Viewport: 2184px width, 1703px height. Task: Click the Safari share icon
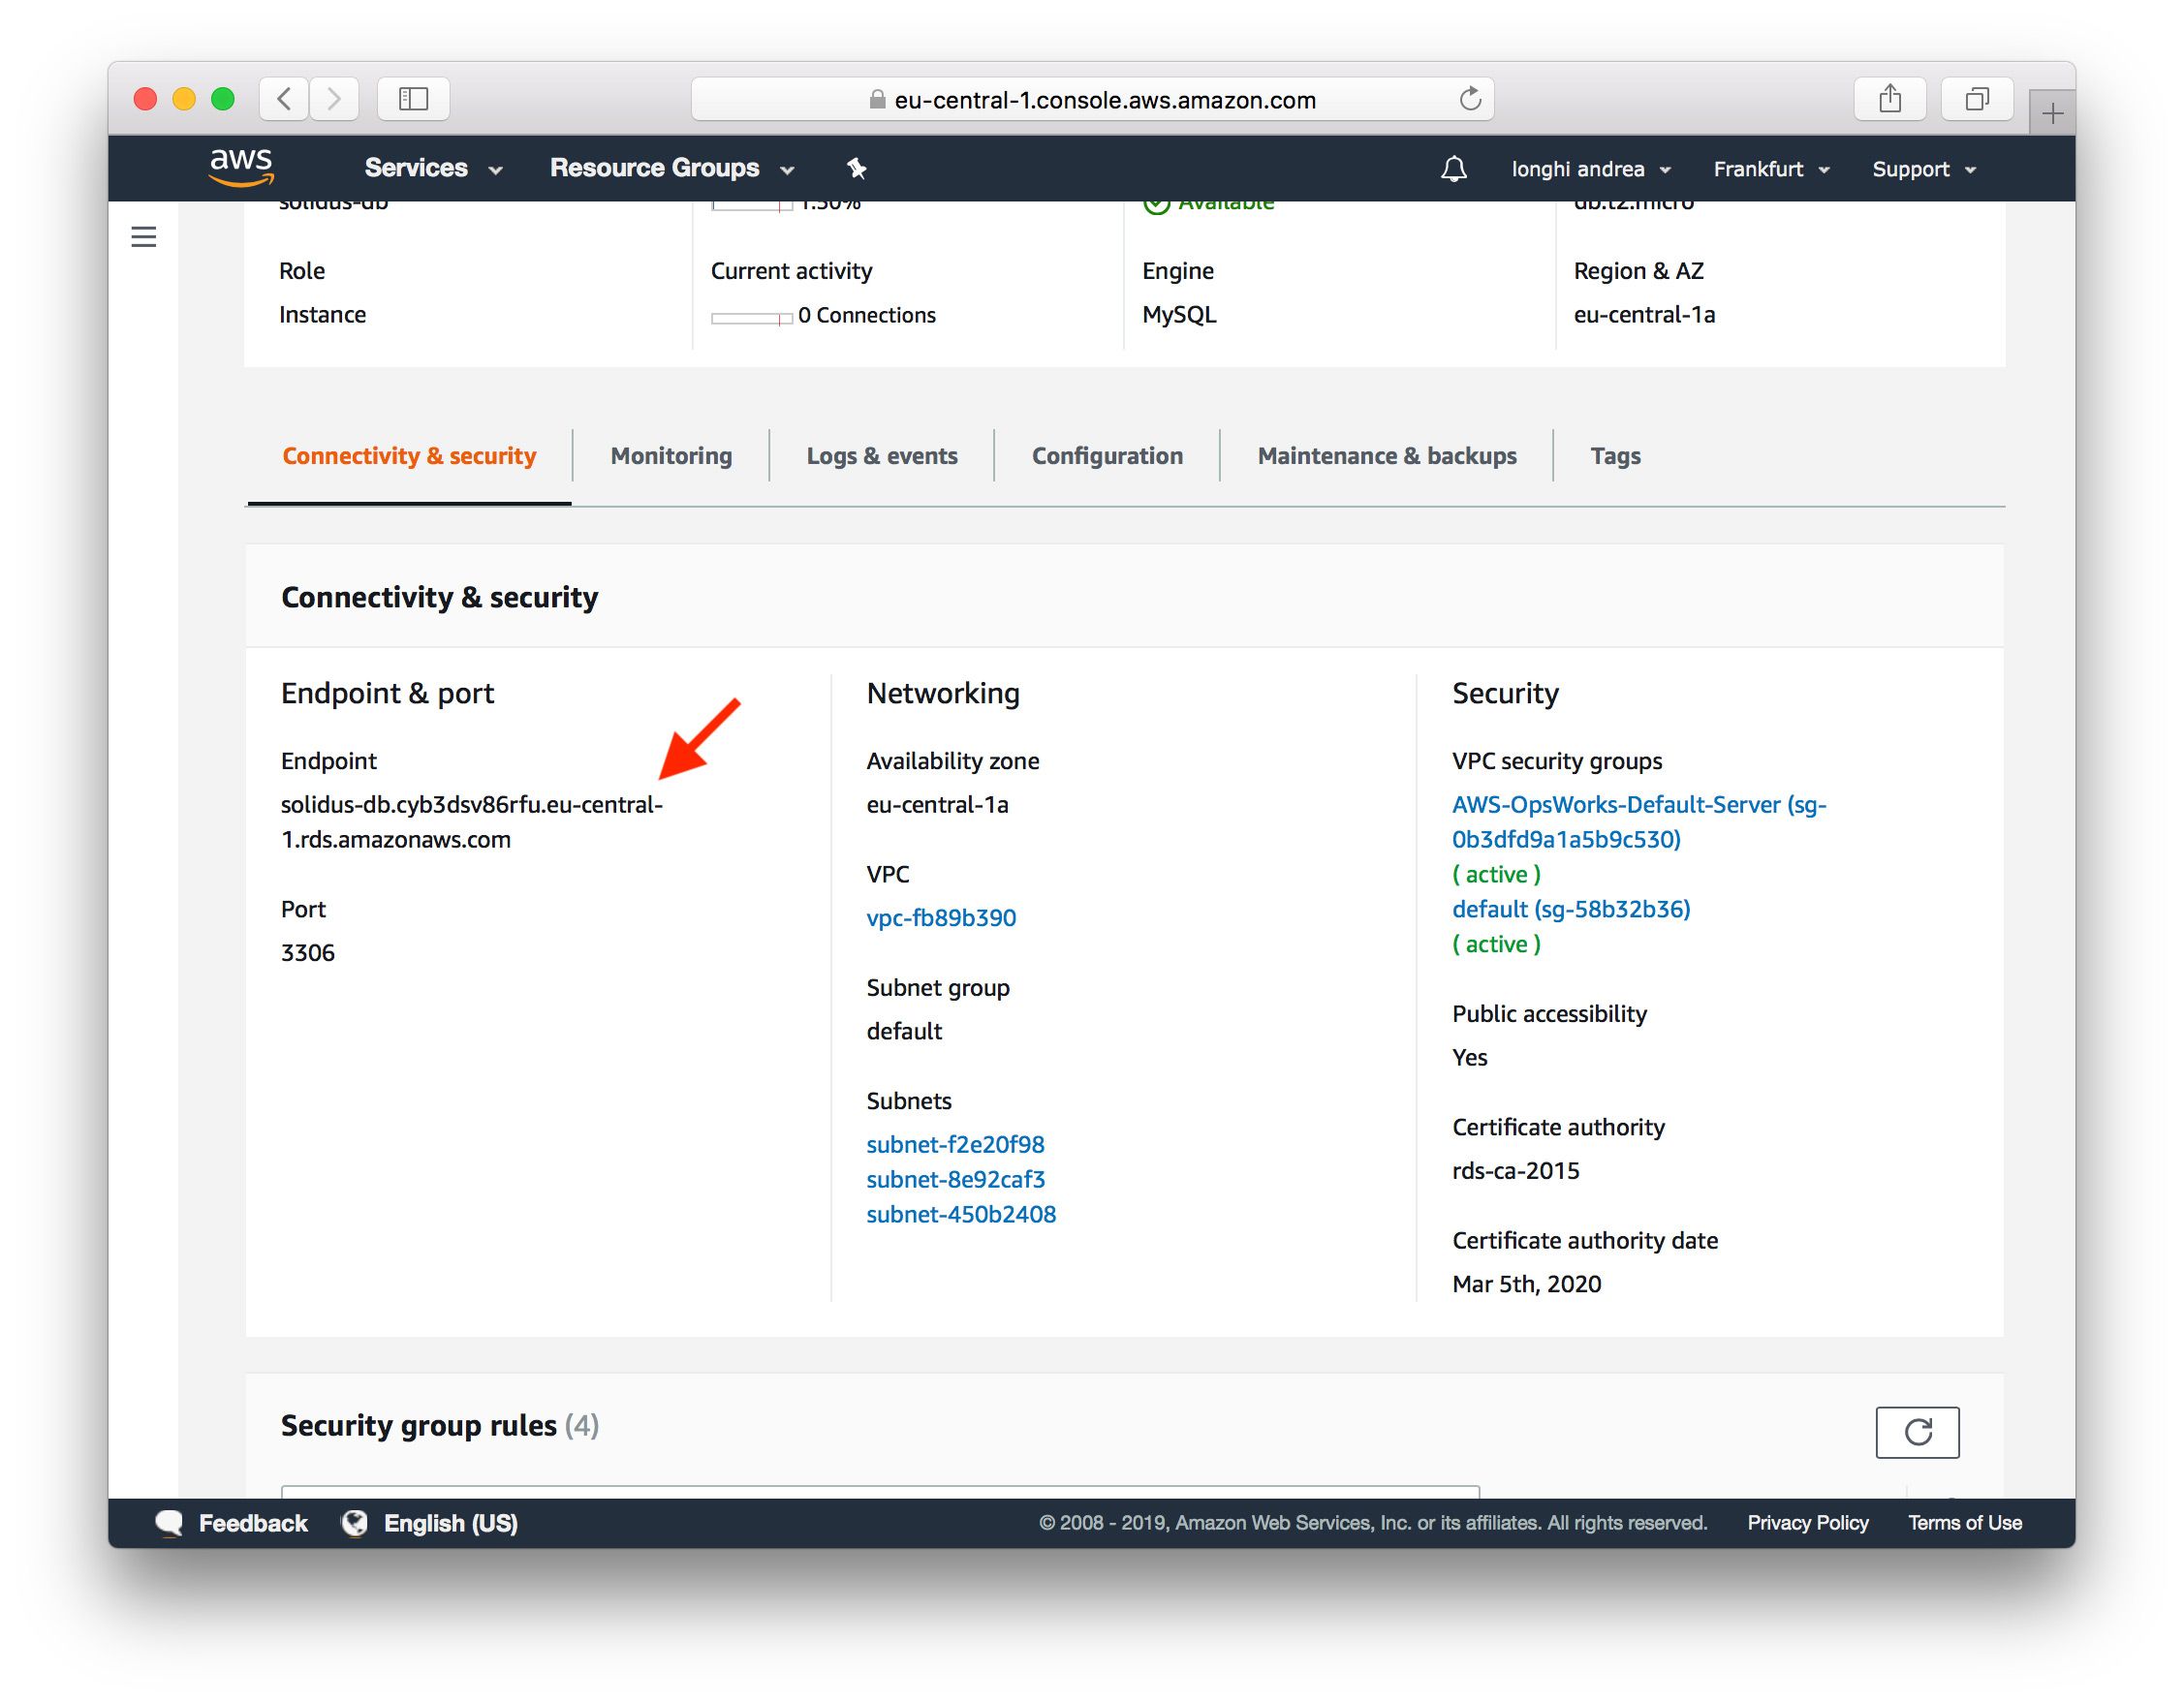1889,99
